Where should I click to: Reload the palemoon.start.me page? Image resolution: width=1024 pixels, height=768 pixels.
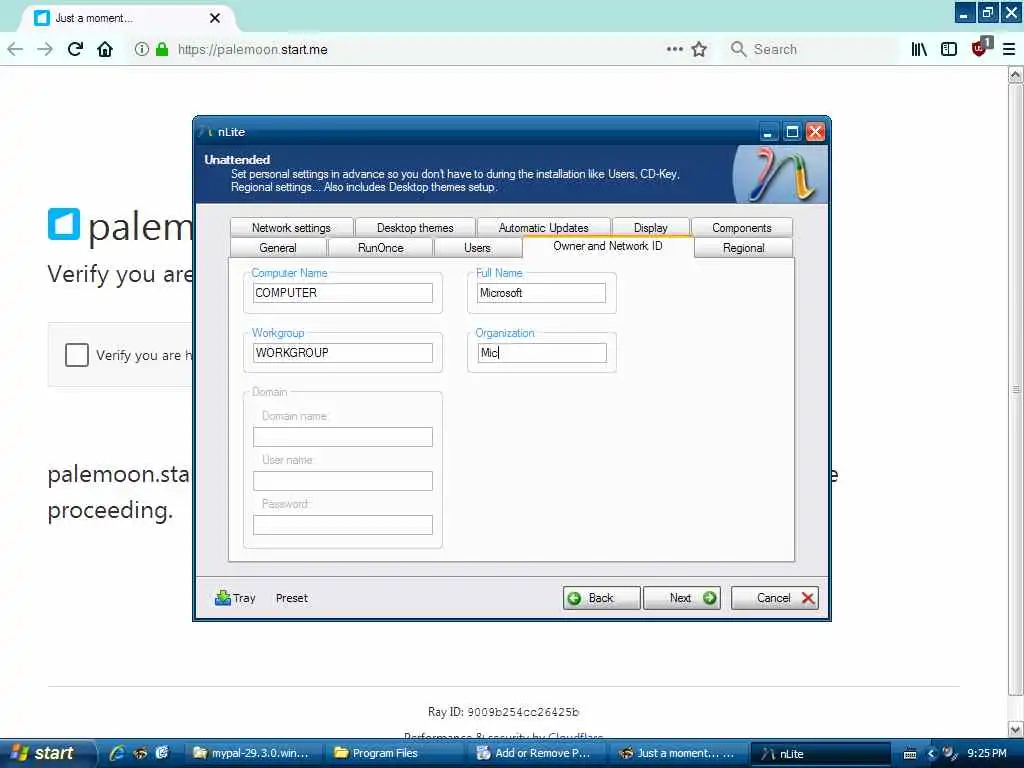tap(75, 49)
